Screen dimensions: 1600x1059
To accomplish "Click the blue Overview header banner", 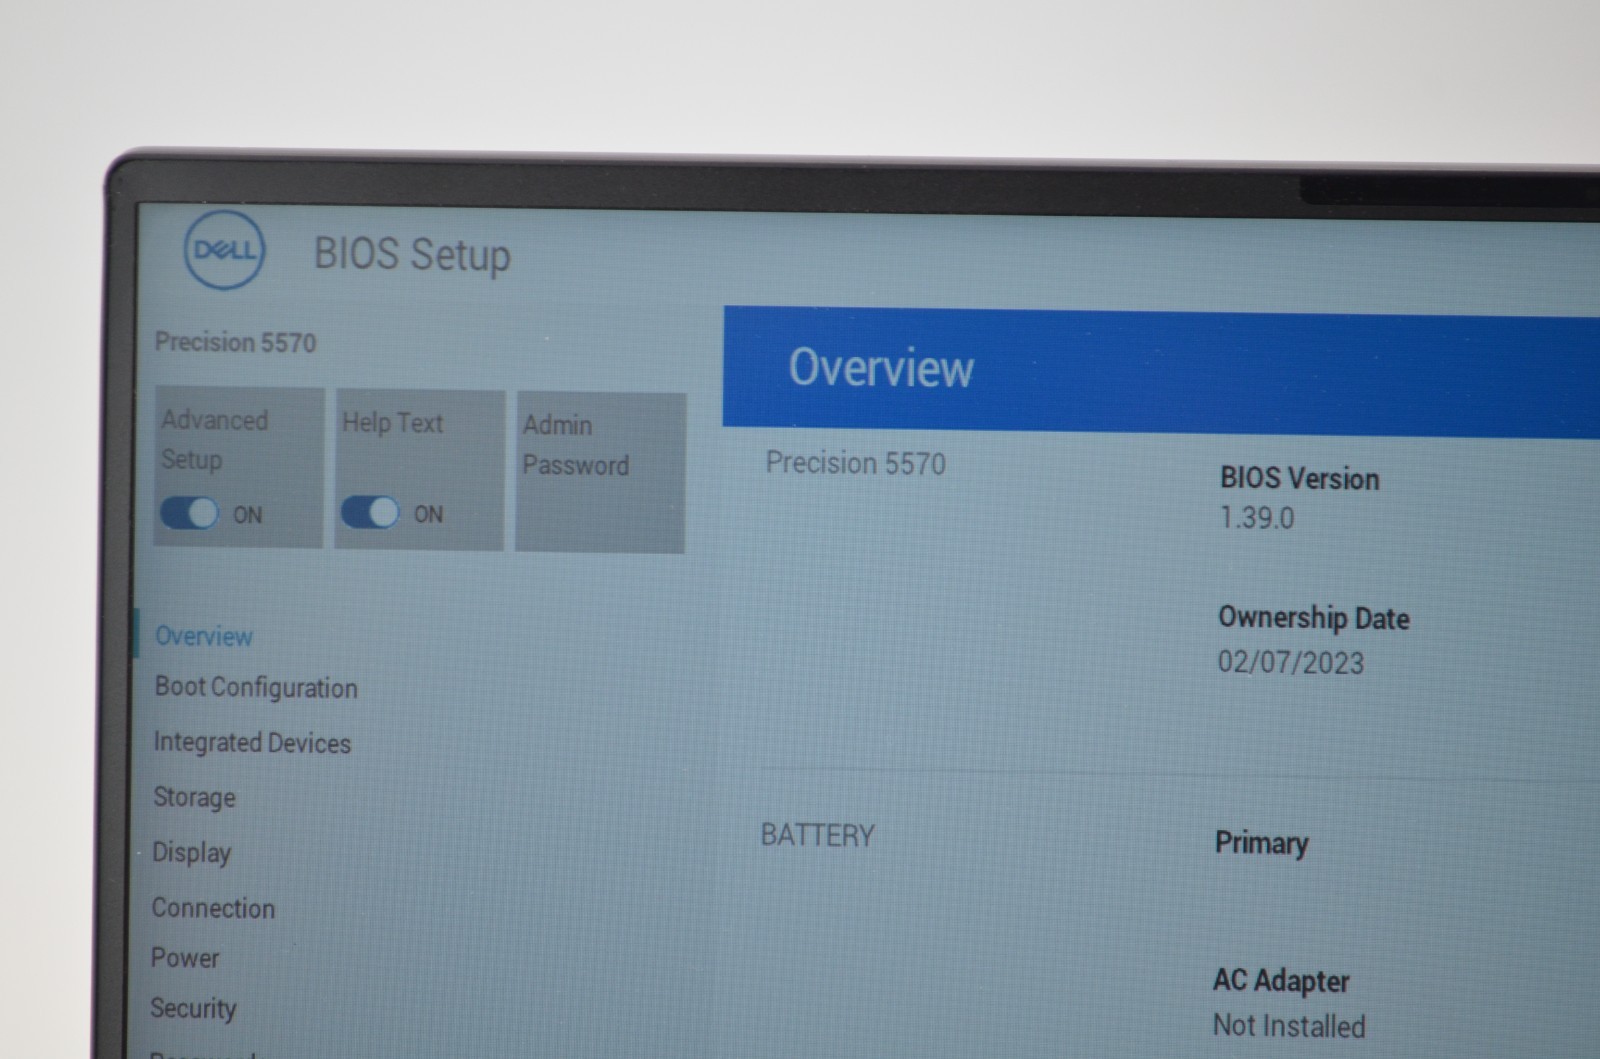I will [x=1161, y=371].
